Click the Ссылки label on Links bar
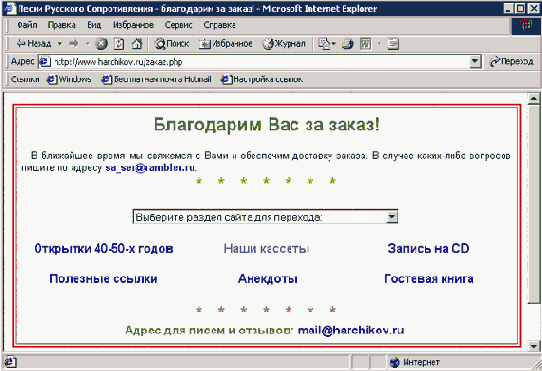This screenshot has height=371, width=542. (x=25, y=80)
